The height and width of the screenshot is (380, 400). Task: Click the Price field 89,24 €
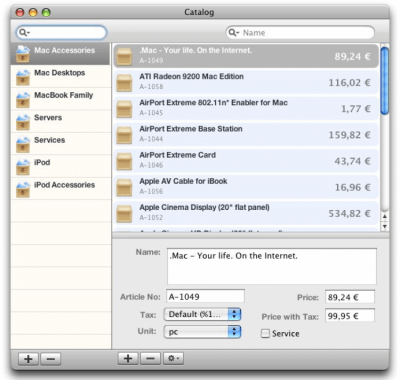click(350, 297)
